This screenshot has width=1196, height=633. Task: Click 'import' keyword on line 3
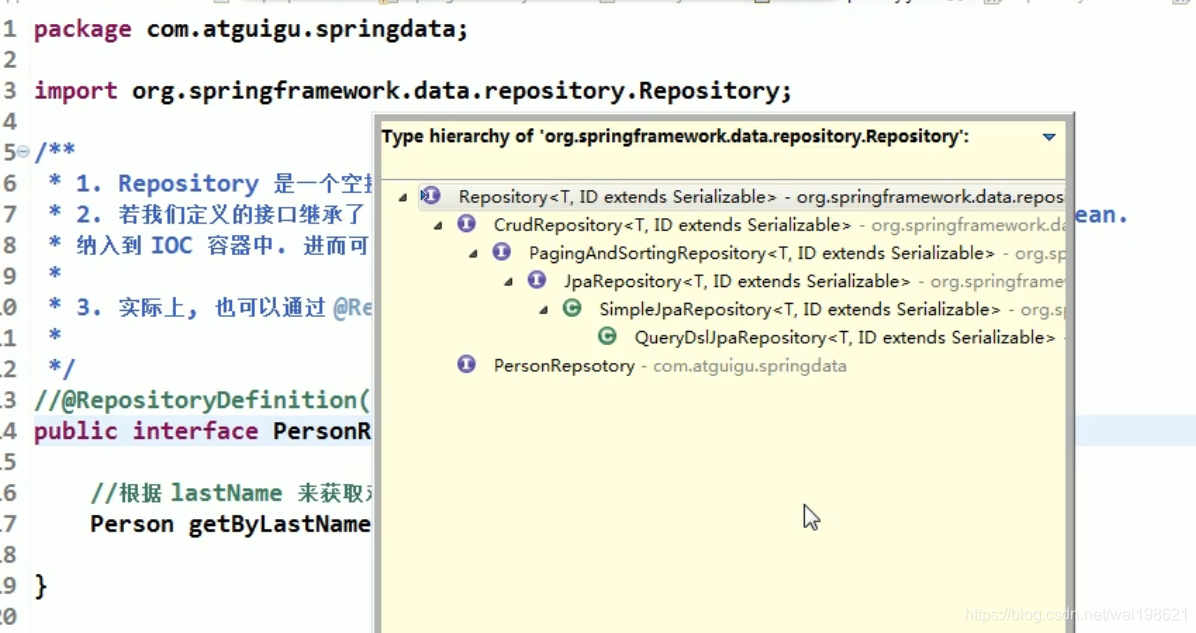click(76, 92)
